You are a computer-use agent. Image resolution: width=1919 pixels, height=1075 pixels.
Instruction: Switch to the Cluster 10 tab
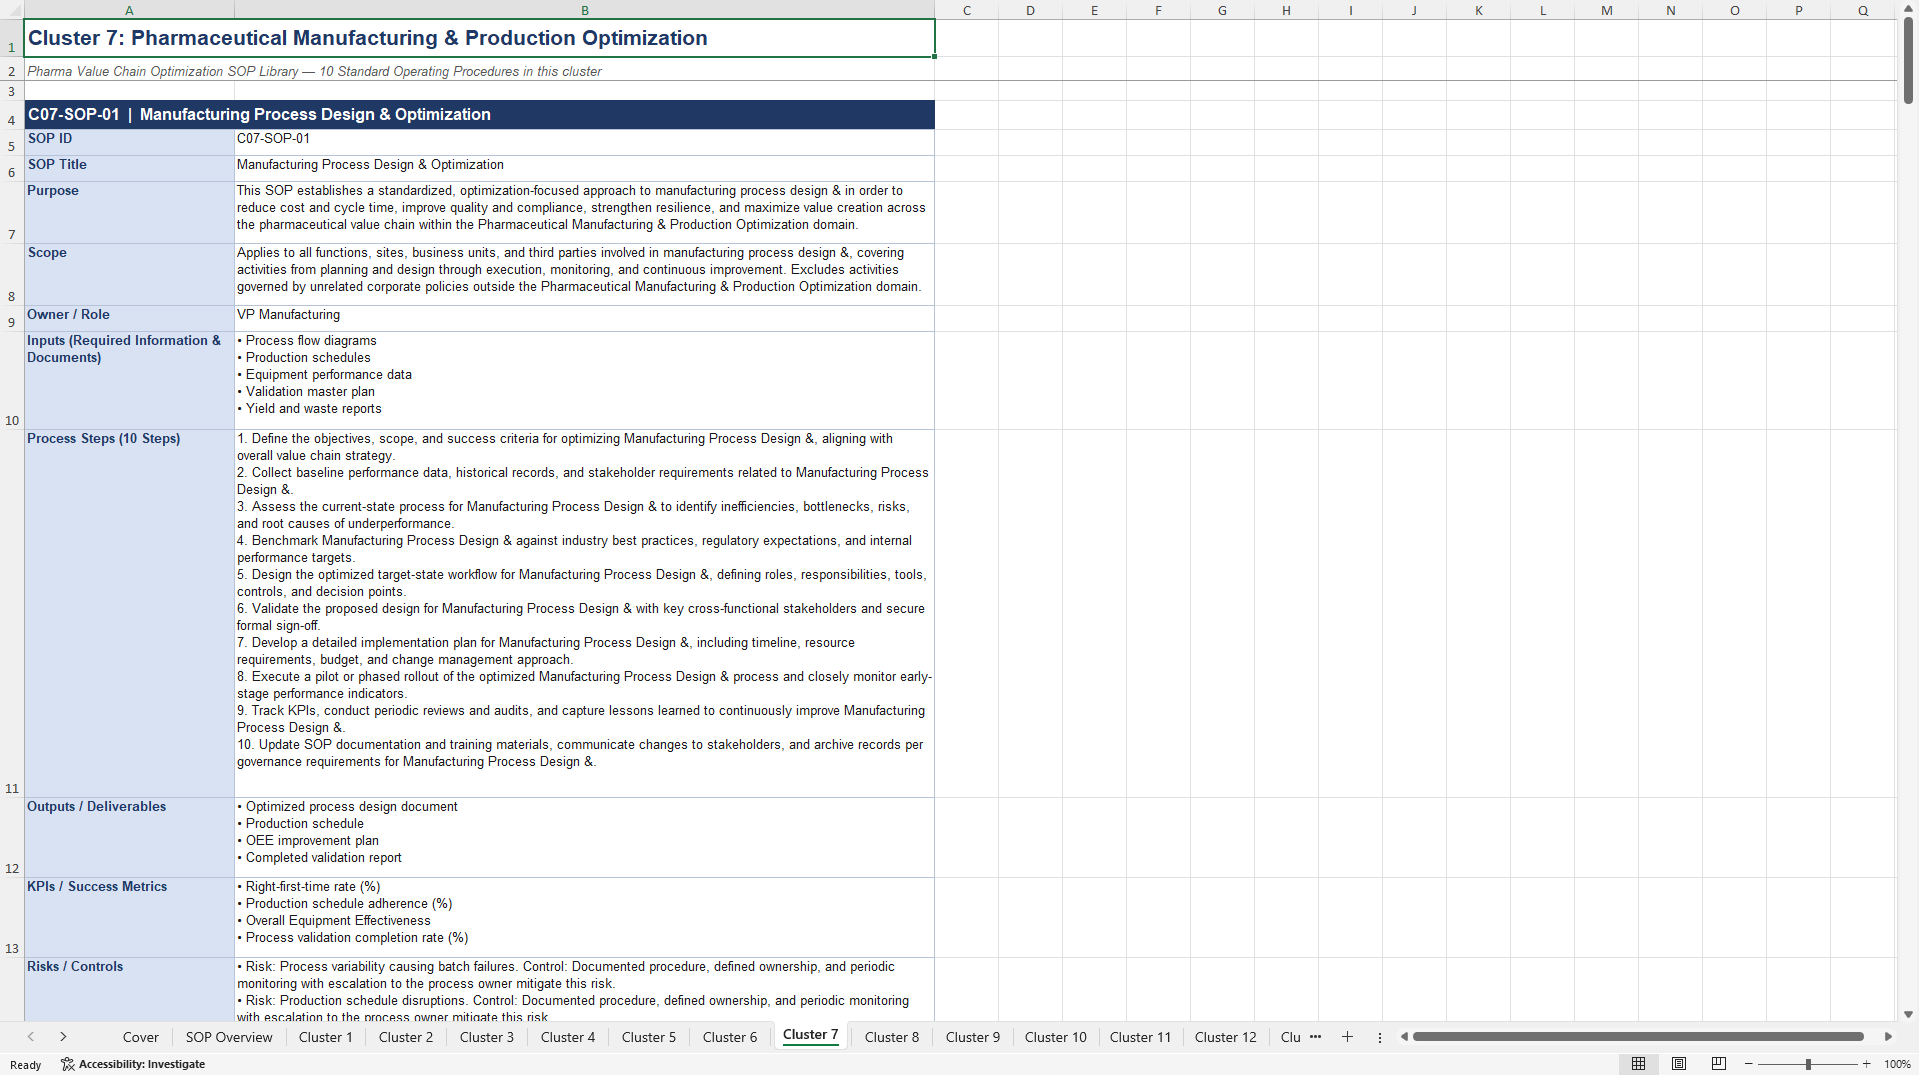pyautogui.click(x=1055, y=1037)
